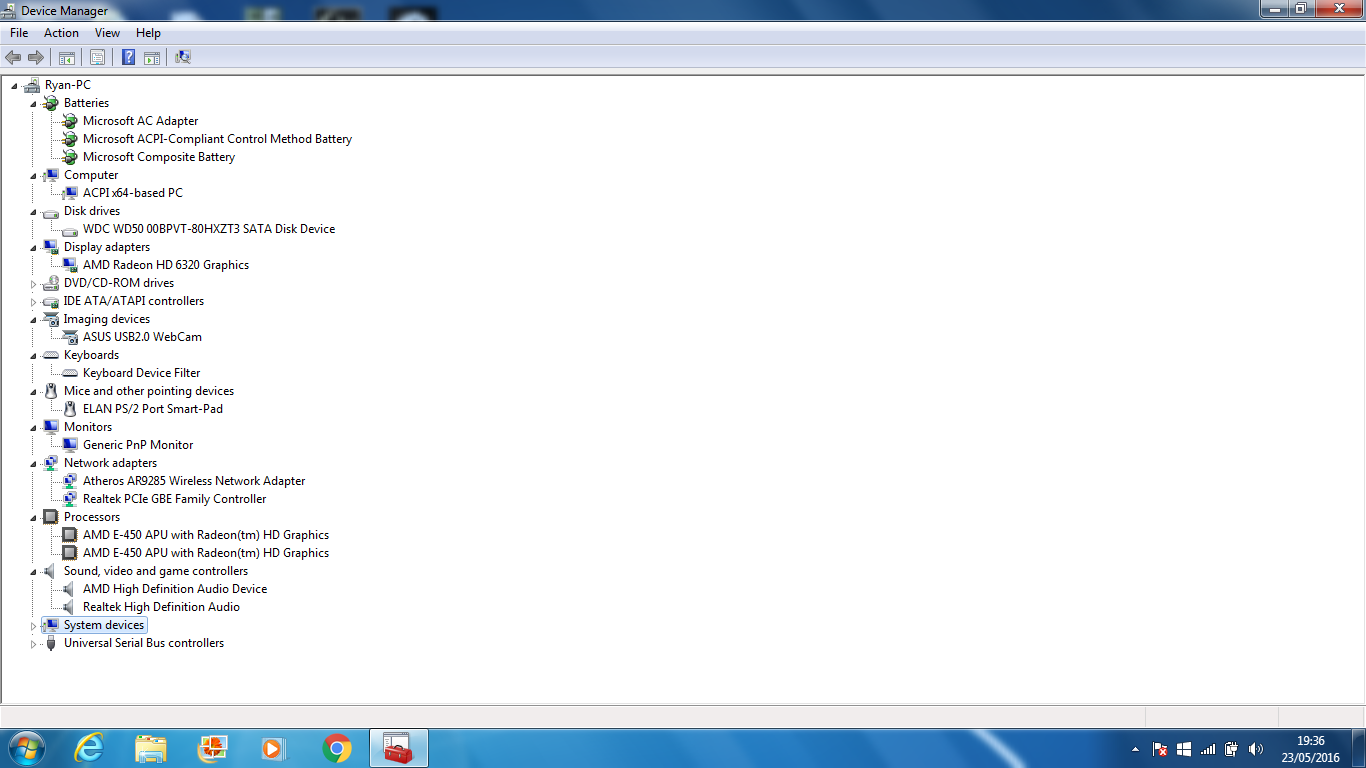The width and height of the screenshot is (1366, 768).
Task: Click the Atheros AR9285 adapter icon
Action: (69, 481)
